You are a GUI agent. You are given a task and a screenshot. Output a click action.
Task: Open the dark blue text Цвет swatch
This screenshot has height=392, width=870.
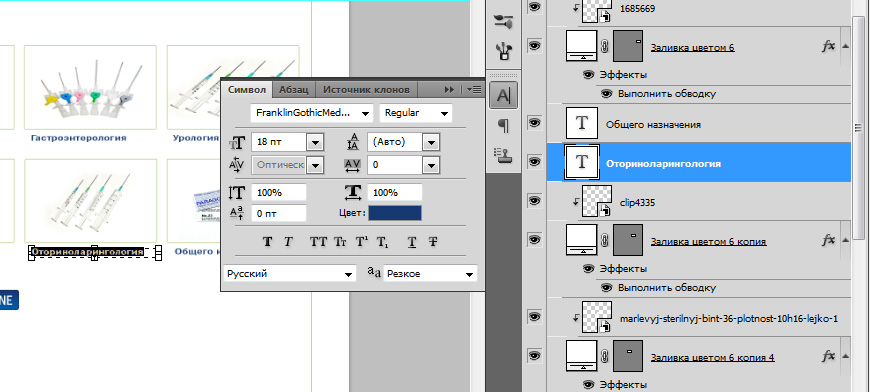395,213
